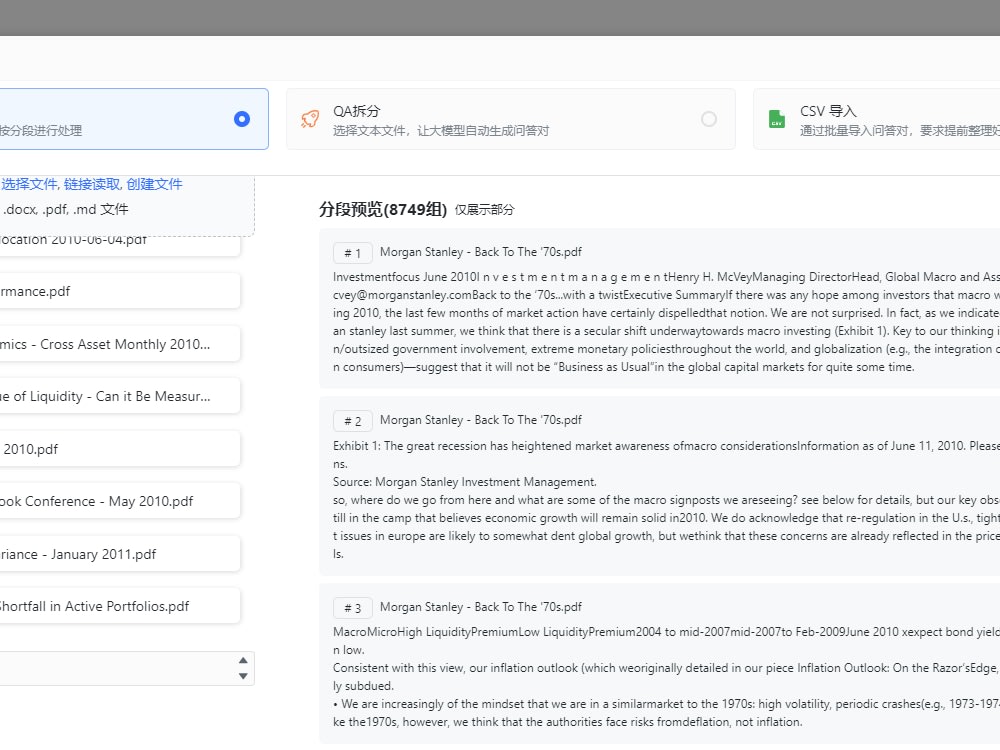Image resolution: width=1000 pixels, height=750 pixels.
Task: Click the file name in segment #1
Action: pyautogui.click(x=481, y=252)
